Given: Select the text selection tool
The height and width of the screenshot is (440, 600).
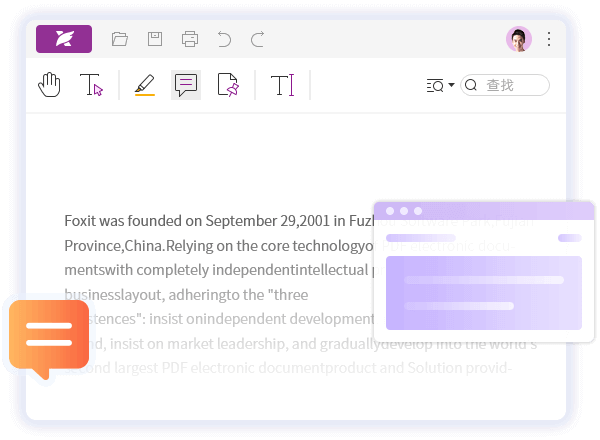Looking at the screenshot, I should point(91,85).
